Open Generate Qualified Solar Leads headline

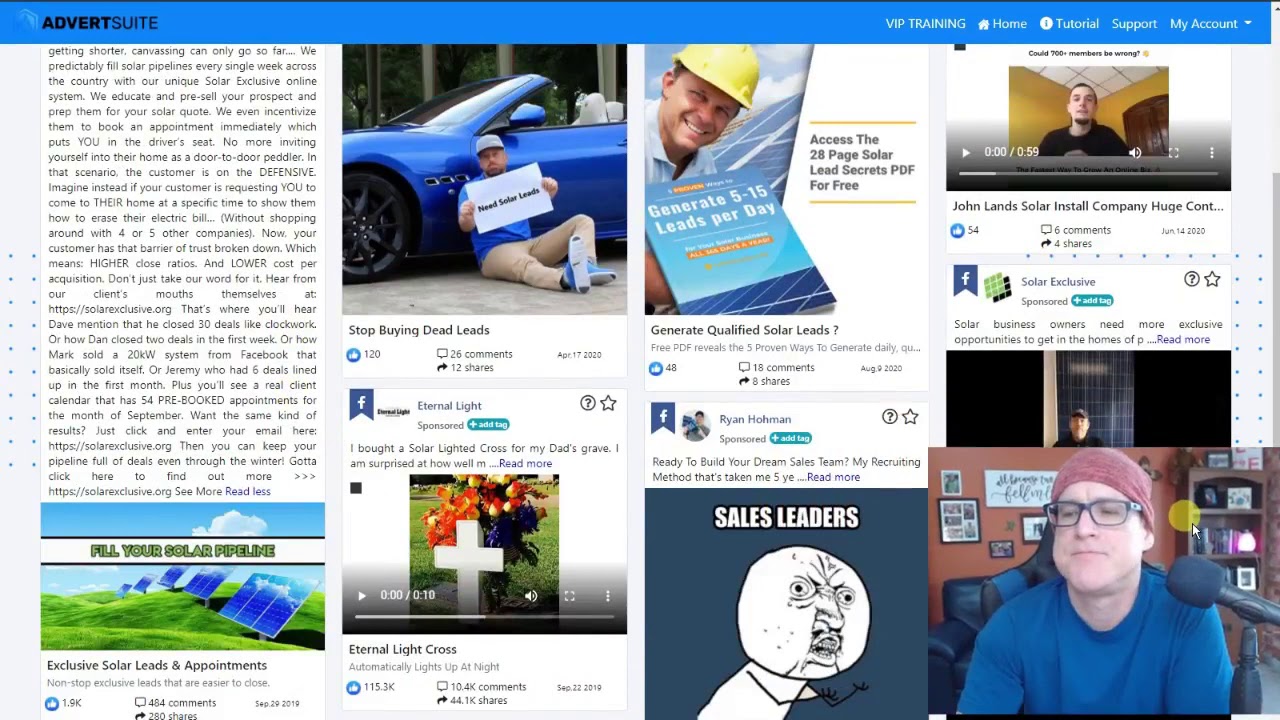point(744,330)
